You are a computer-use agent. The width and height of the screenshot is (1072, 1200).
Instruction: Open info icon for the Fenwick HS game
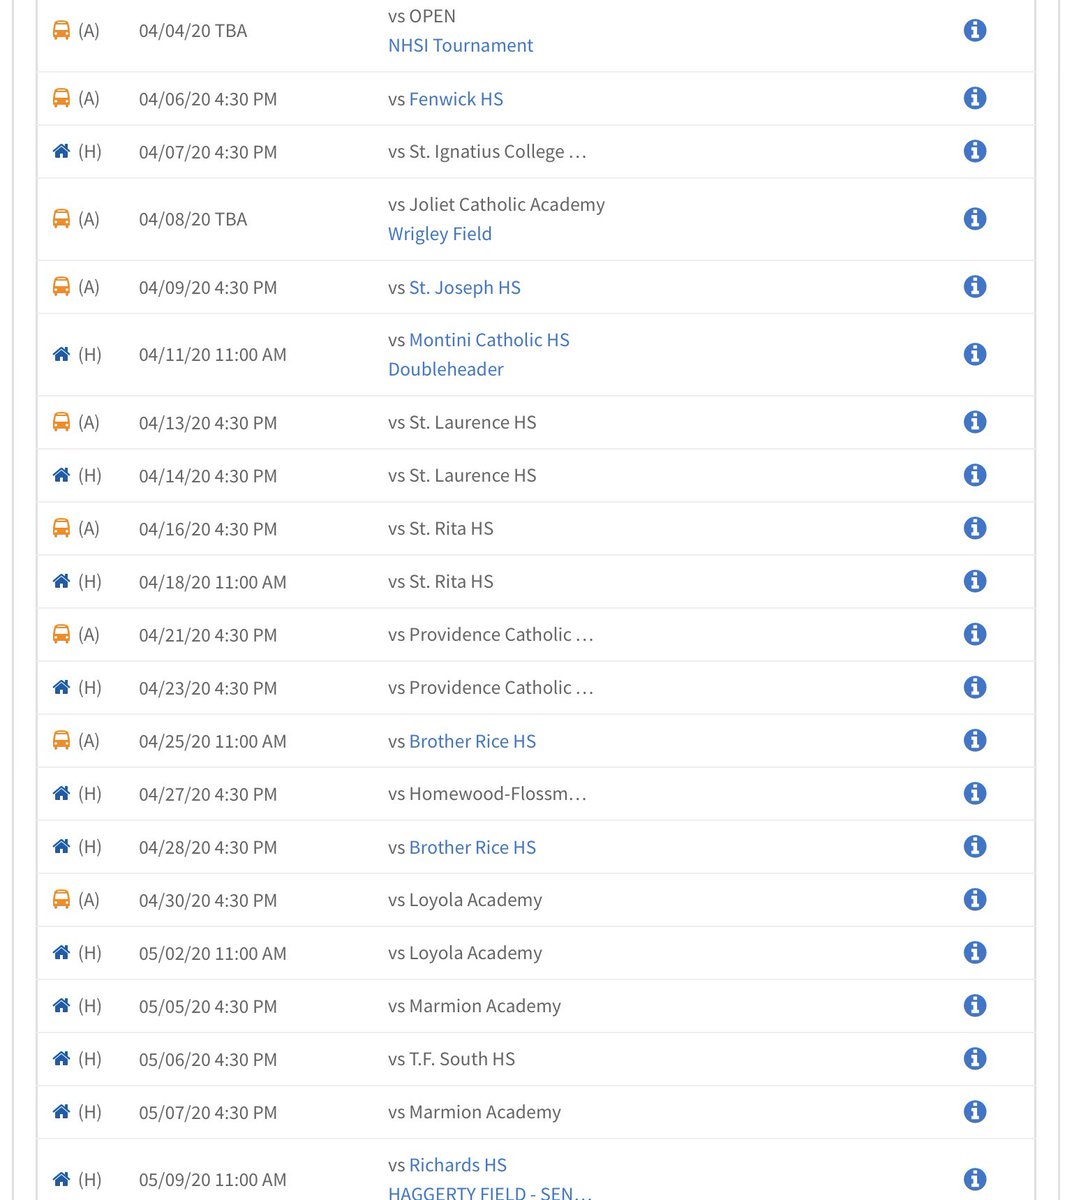pos(975,98)
